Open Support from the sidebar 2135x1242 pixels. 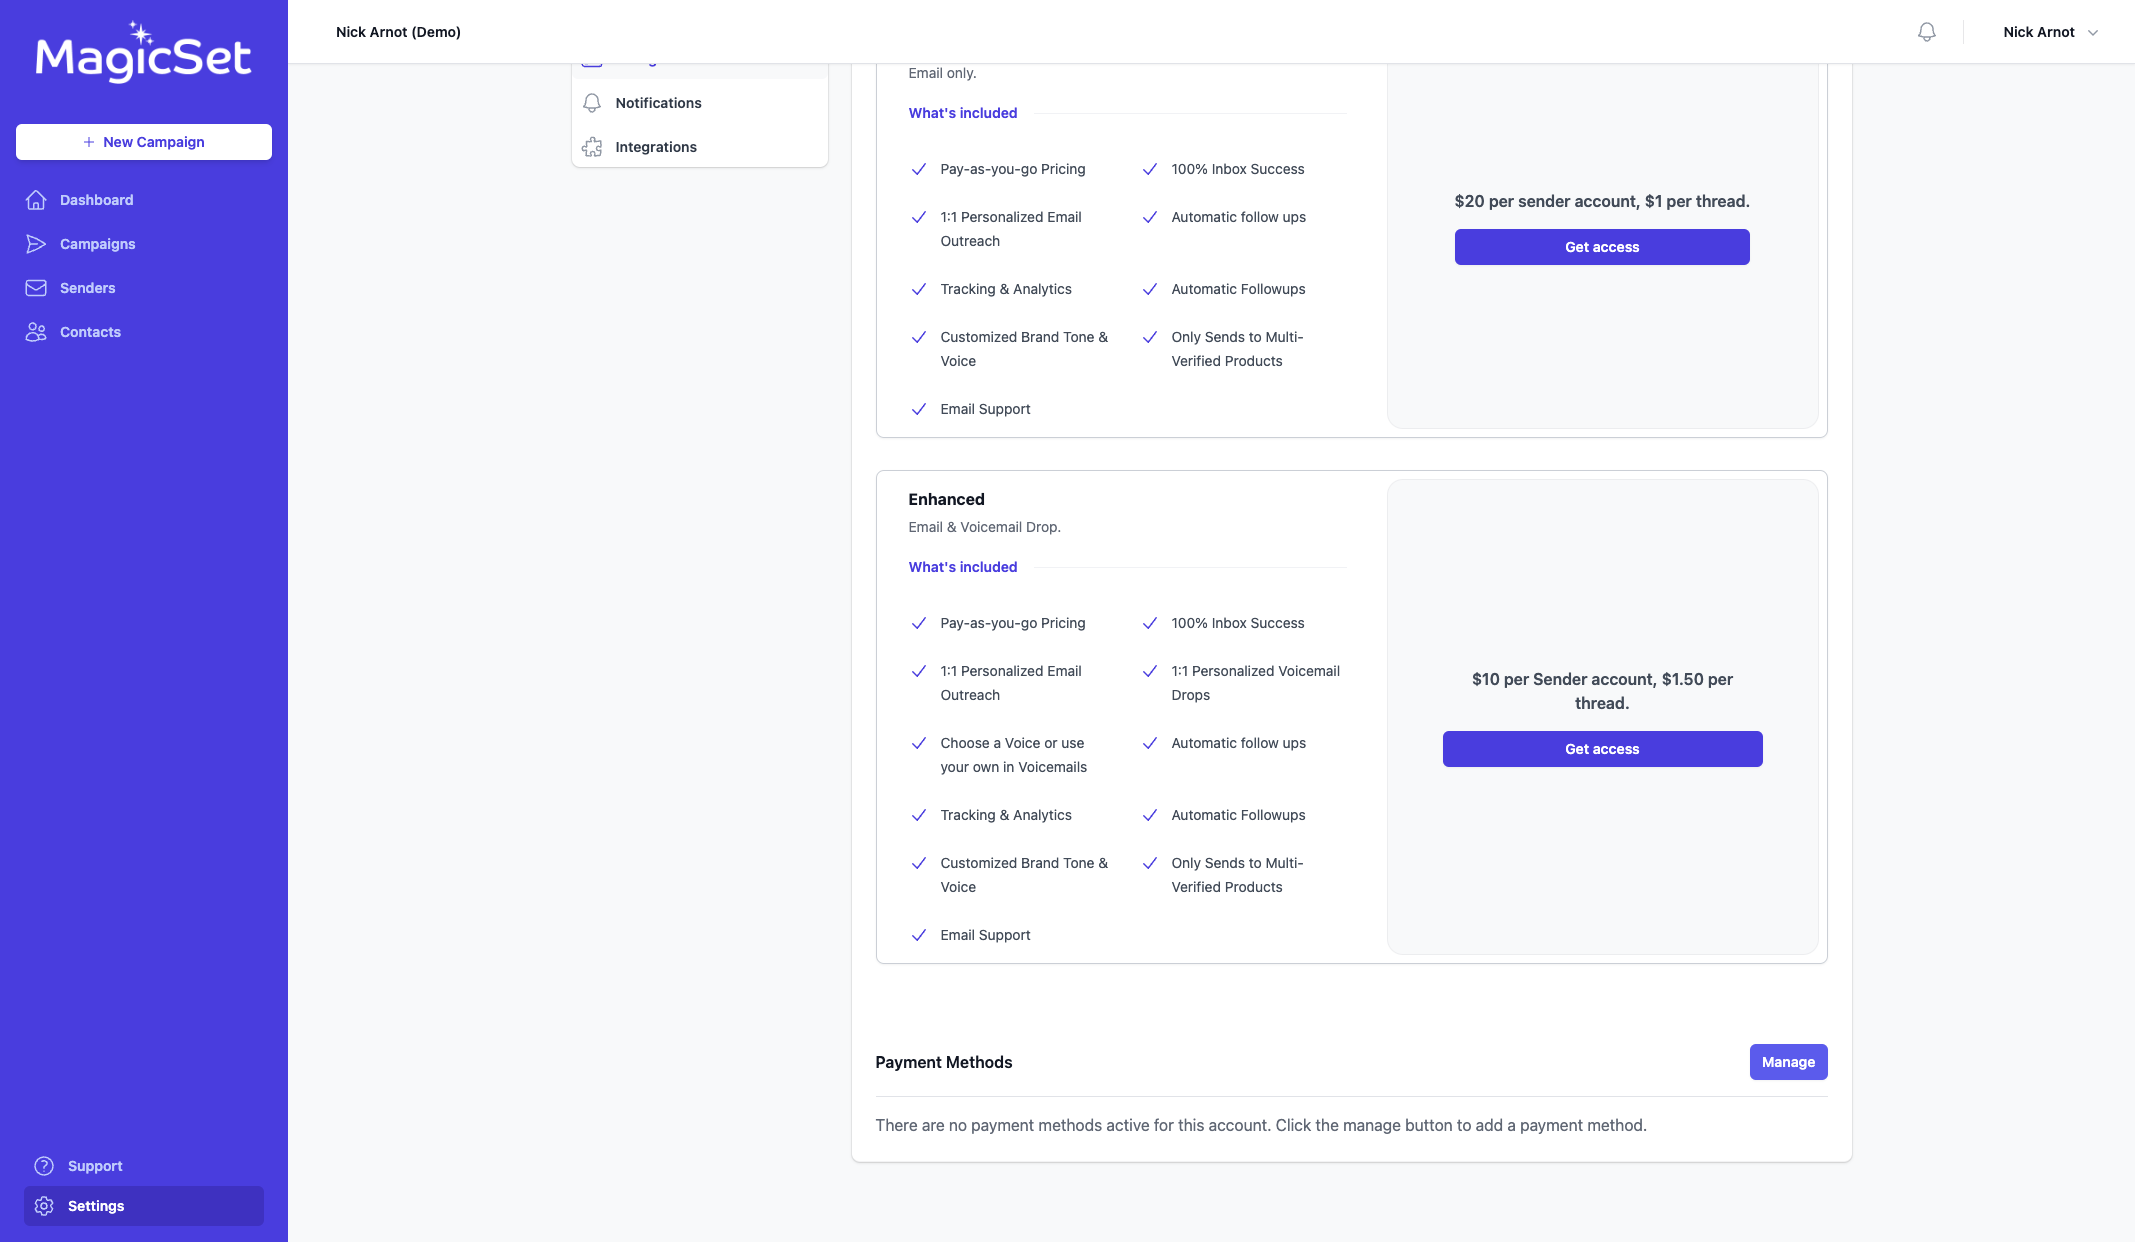coord(144,1166)
